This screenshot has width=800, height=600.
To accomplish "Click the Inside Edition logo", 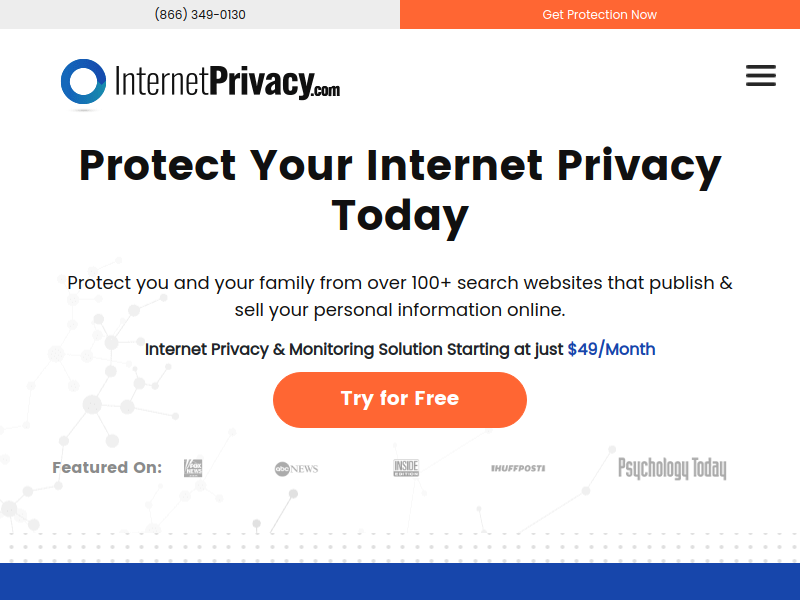I will (x=406, y=468).
